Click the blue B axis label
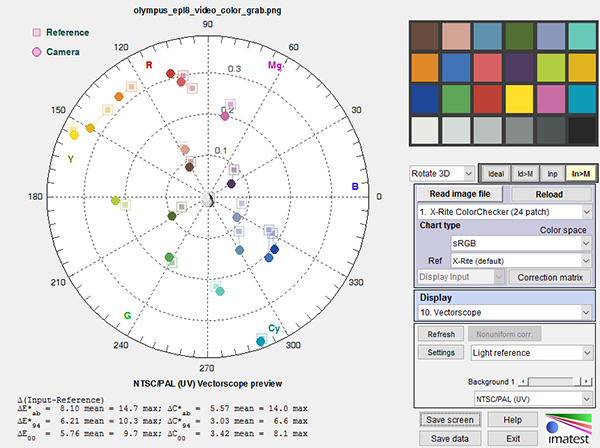This screenshot has width=600, height=448. (355, 186)
